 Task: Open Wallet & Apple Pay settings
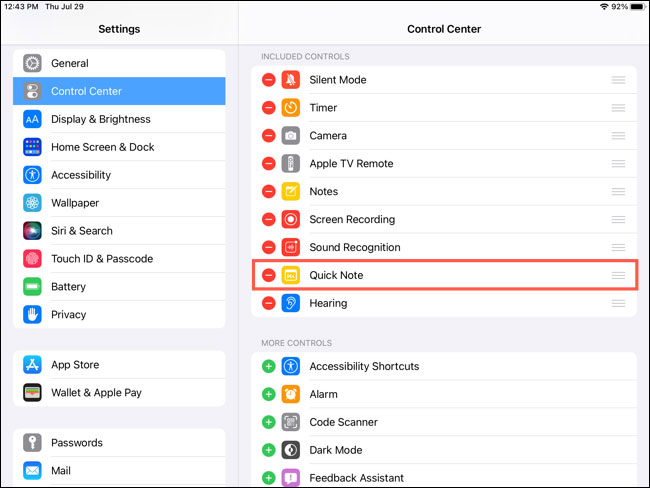96,393
